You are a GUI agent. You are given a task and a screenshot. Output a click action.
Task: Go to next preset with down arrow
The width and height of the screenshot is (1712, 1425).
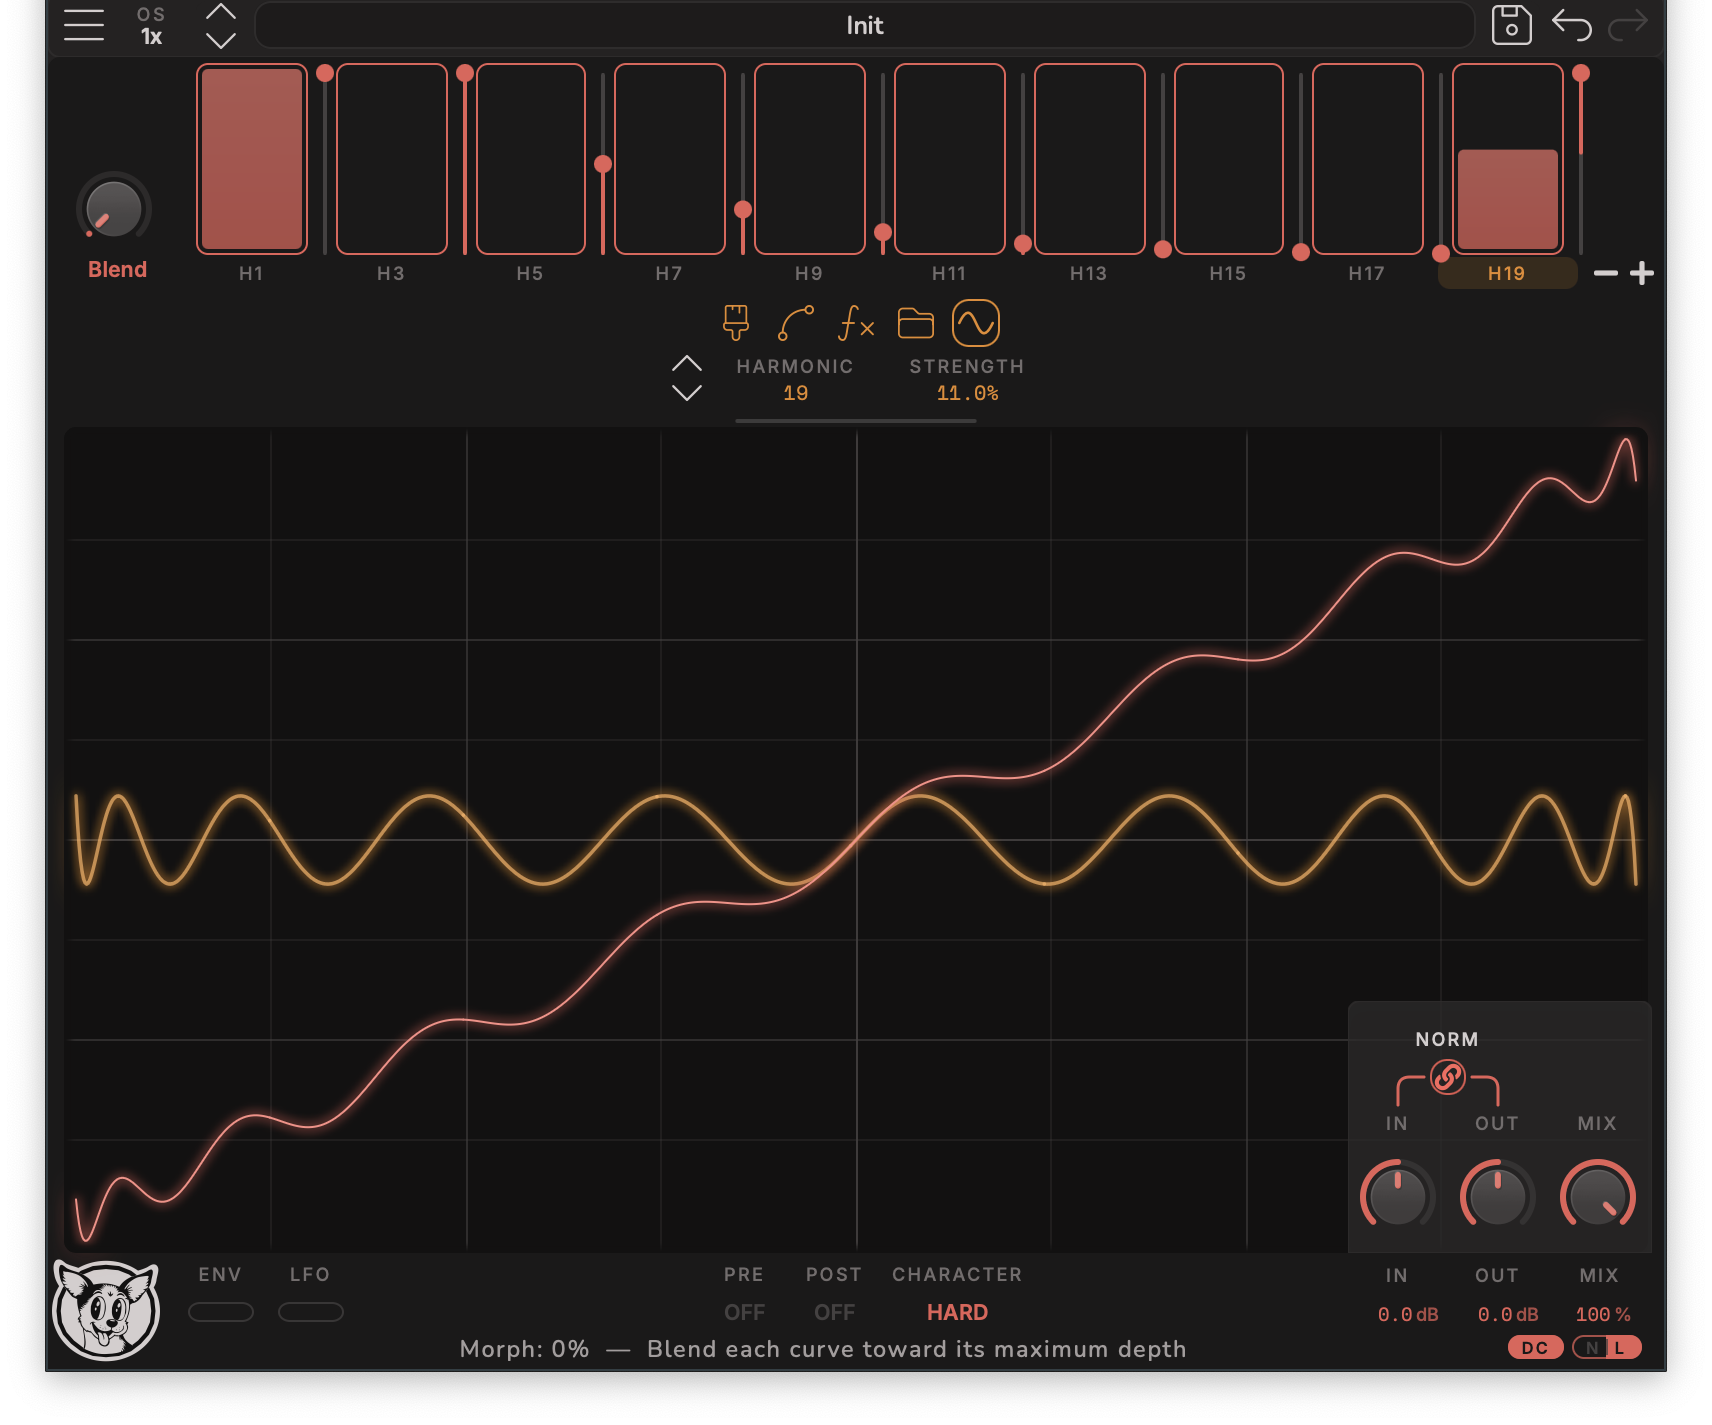(x=220, y=40)
